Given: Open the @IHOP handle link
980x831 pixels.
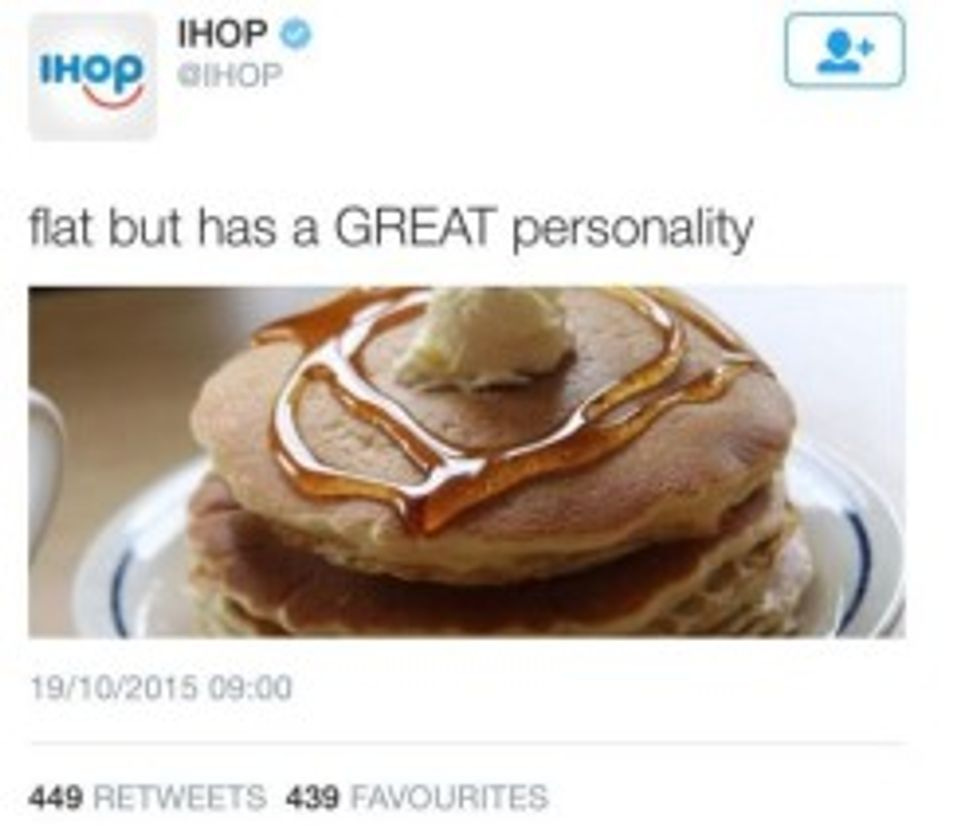Looking at the screenshot, I should (x=229, y=76).
